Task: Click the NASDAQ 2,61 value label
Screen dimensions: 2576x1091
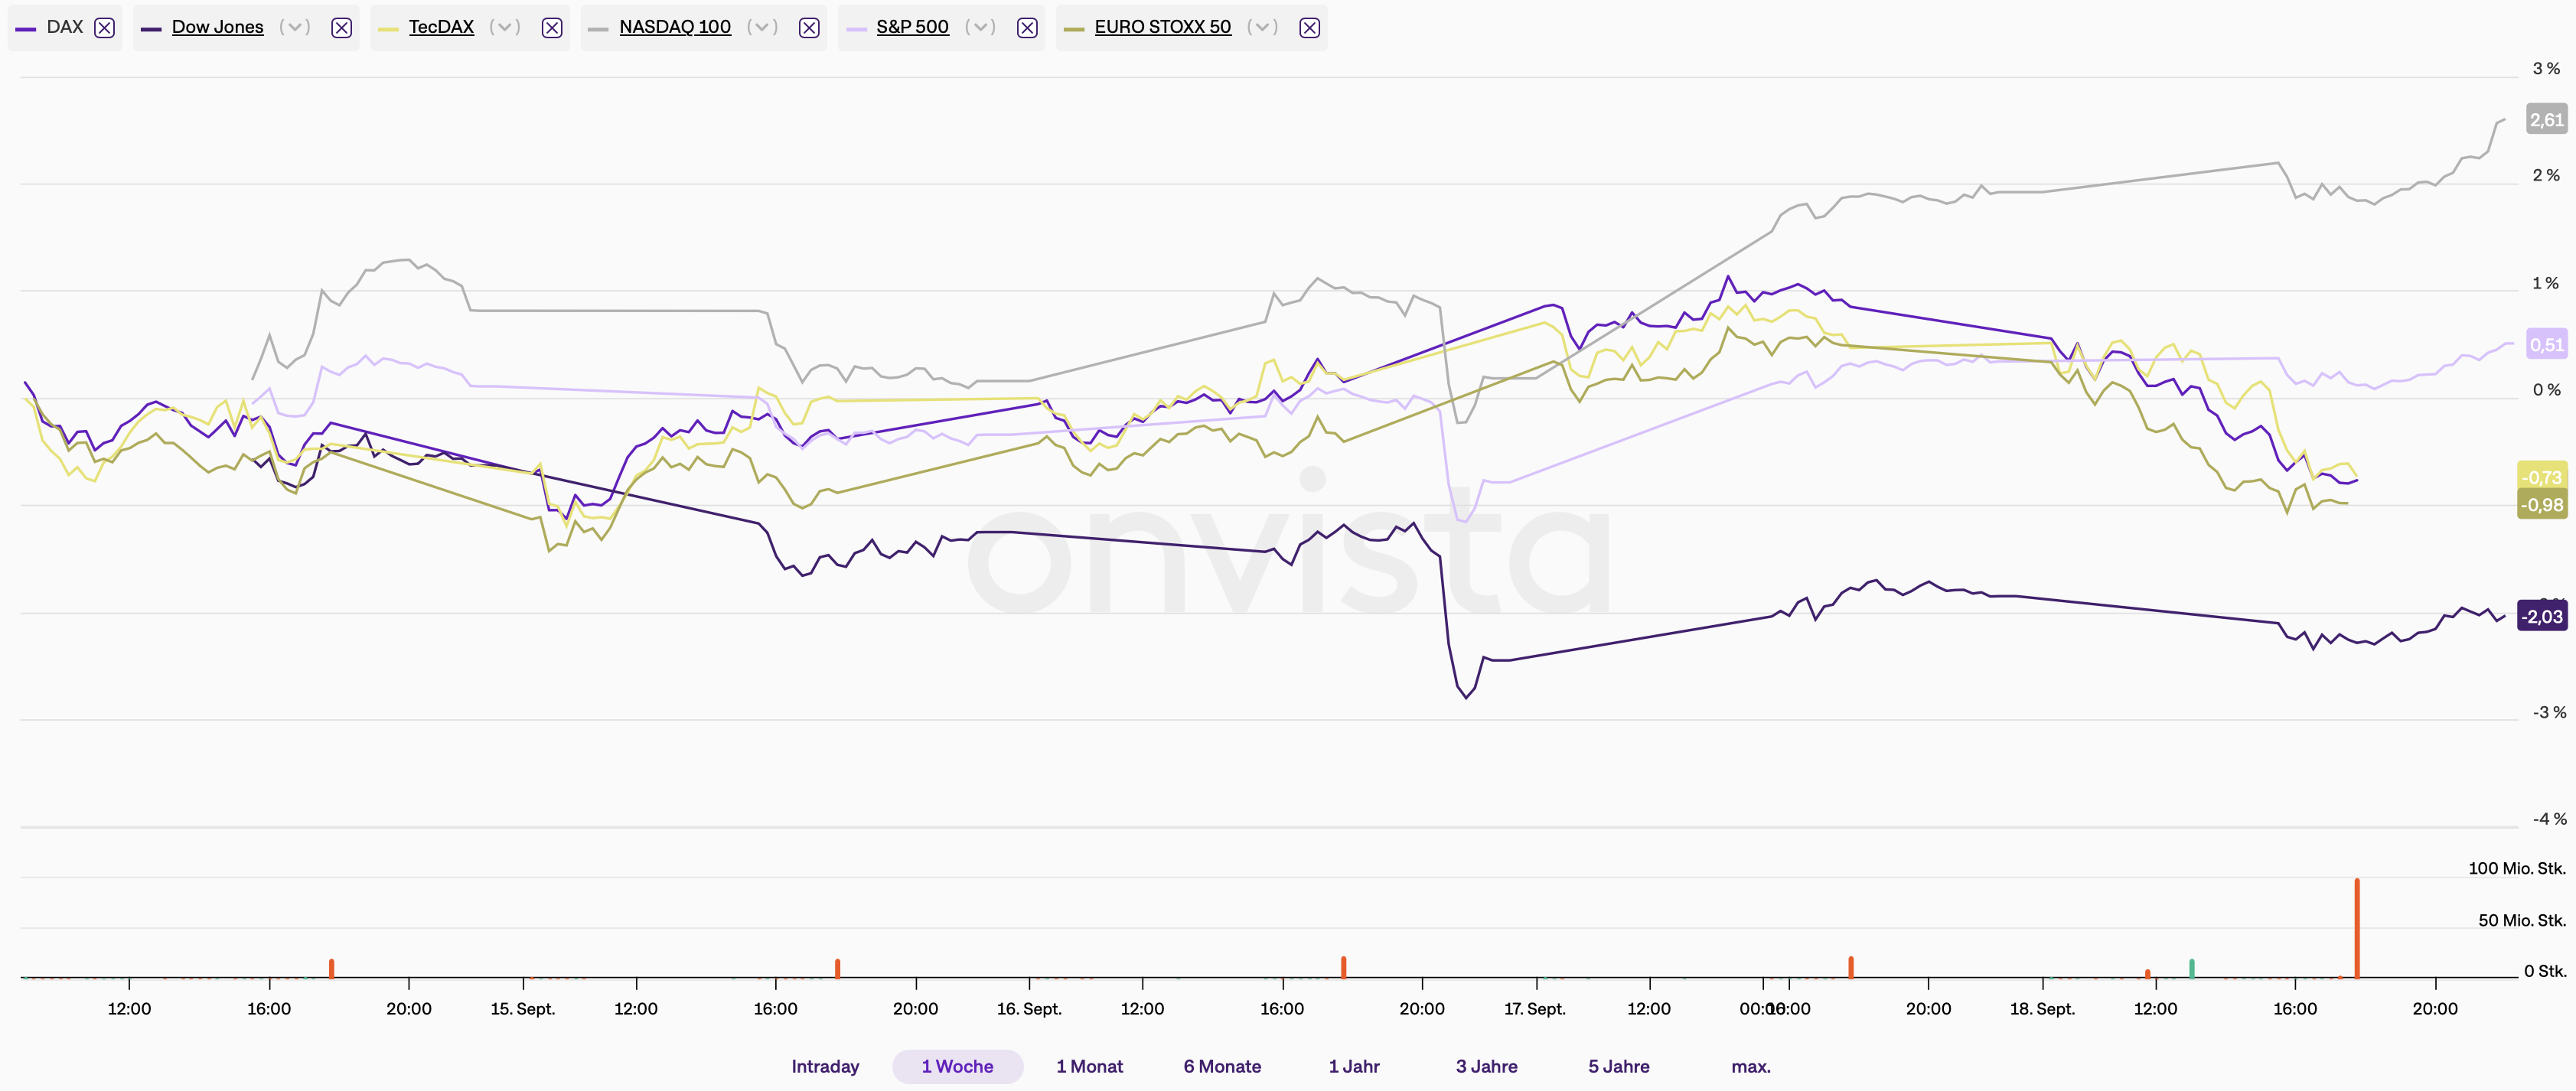Action: click(2546, 119)
